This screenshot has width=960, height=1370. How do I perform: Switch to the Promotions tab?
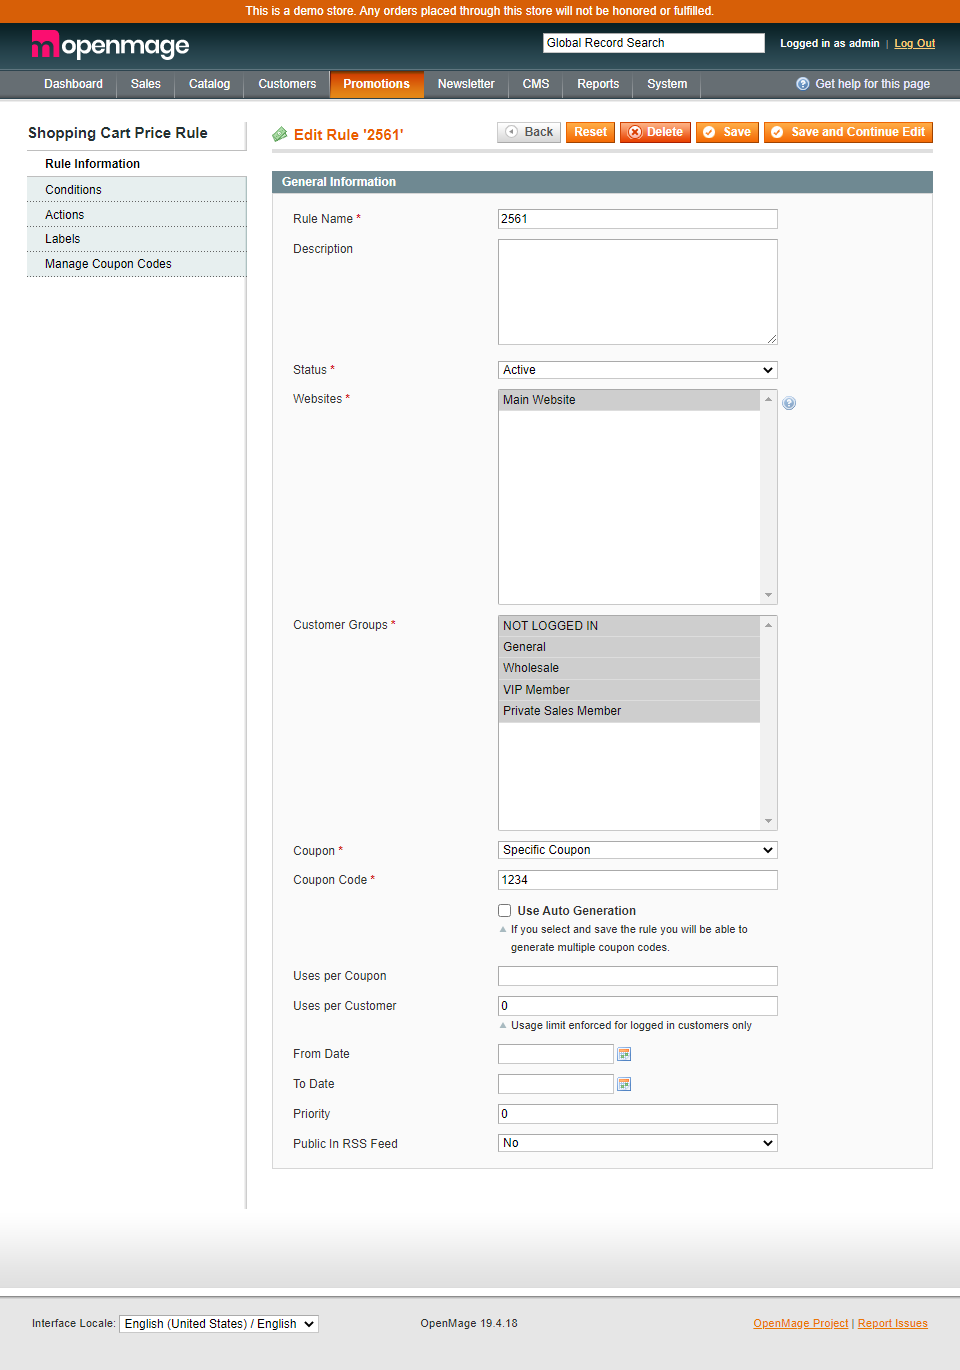[x=377, y=84]
